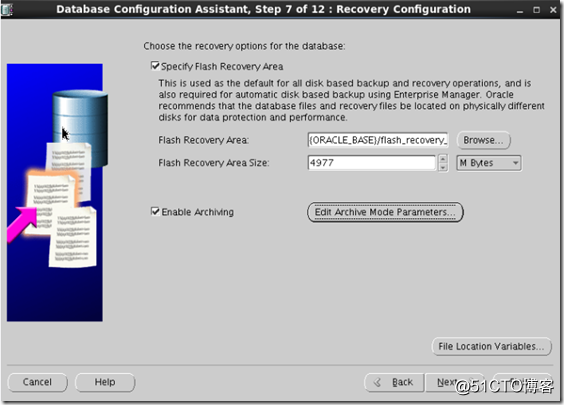Screen dimensions: 564x405
Task: Uncheck Specify Flash Recovery Area checkbox
Action: (x=155, y=66)
